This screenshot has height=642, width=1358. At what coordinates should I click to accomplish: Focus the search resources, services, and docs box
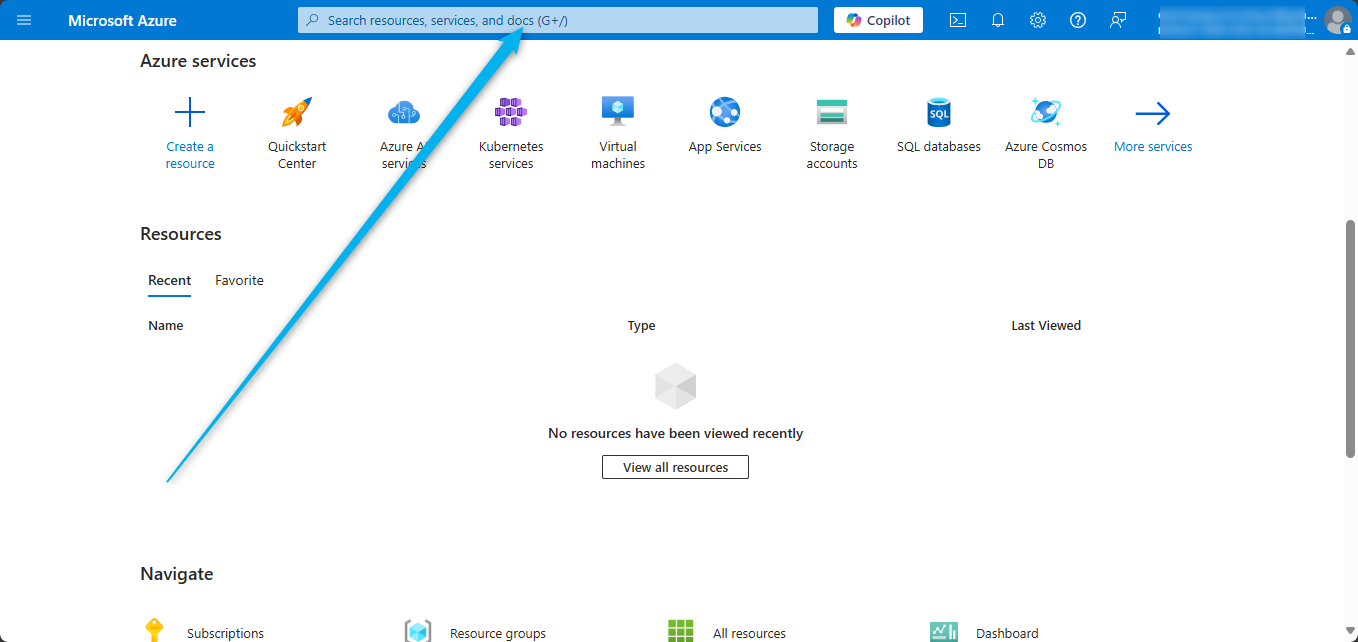pos(558,20)
